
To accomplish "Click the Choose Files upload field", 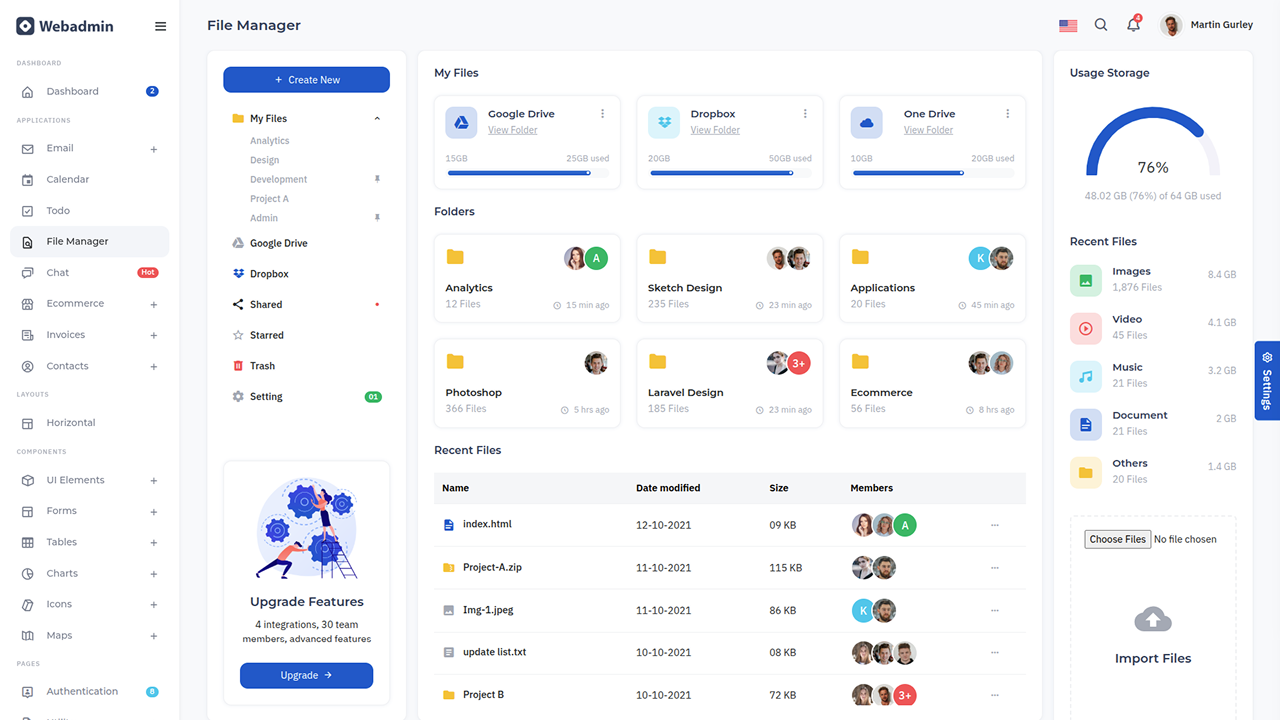I will 1117,538.
